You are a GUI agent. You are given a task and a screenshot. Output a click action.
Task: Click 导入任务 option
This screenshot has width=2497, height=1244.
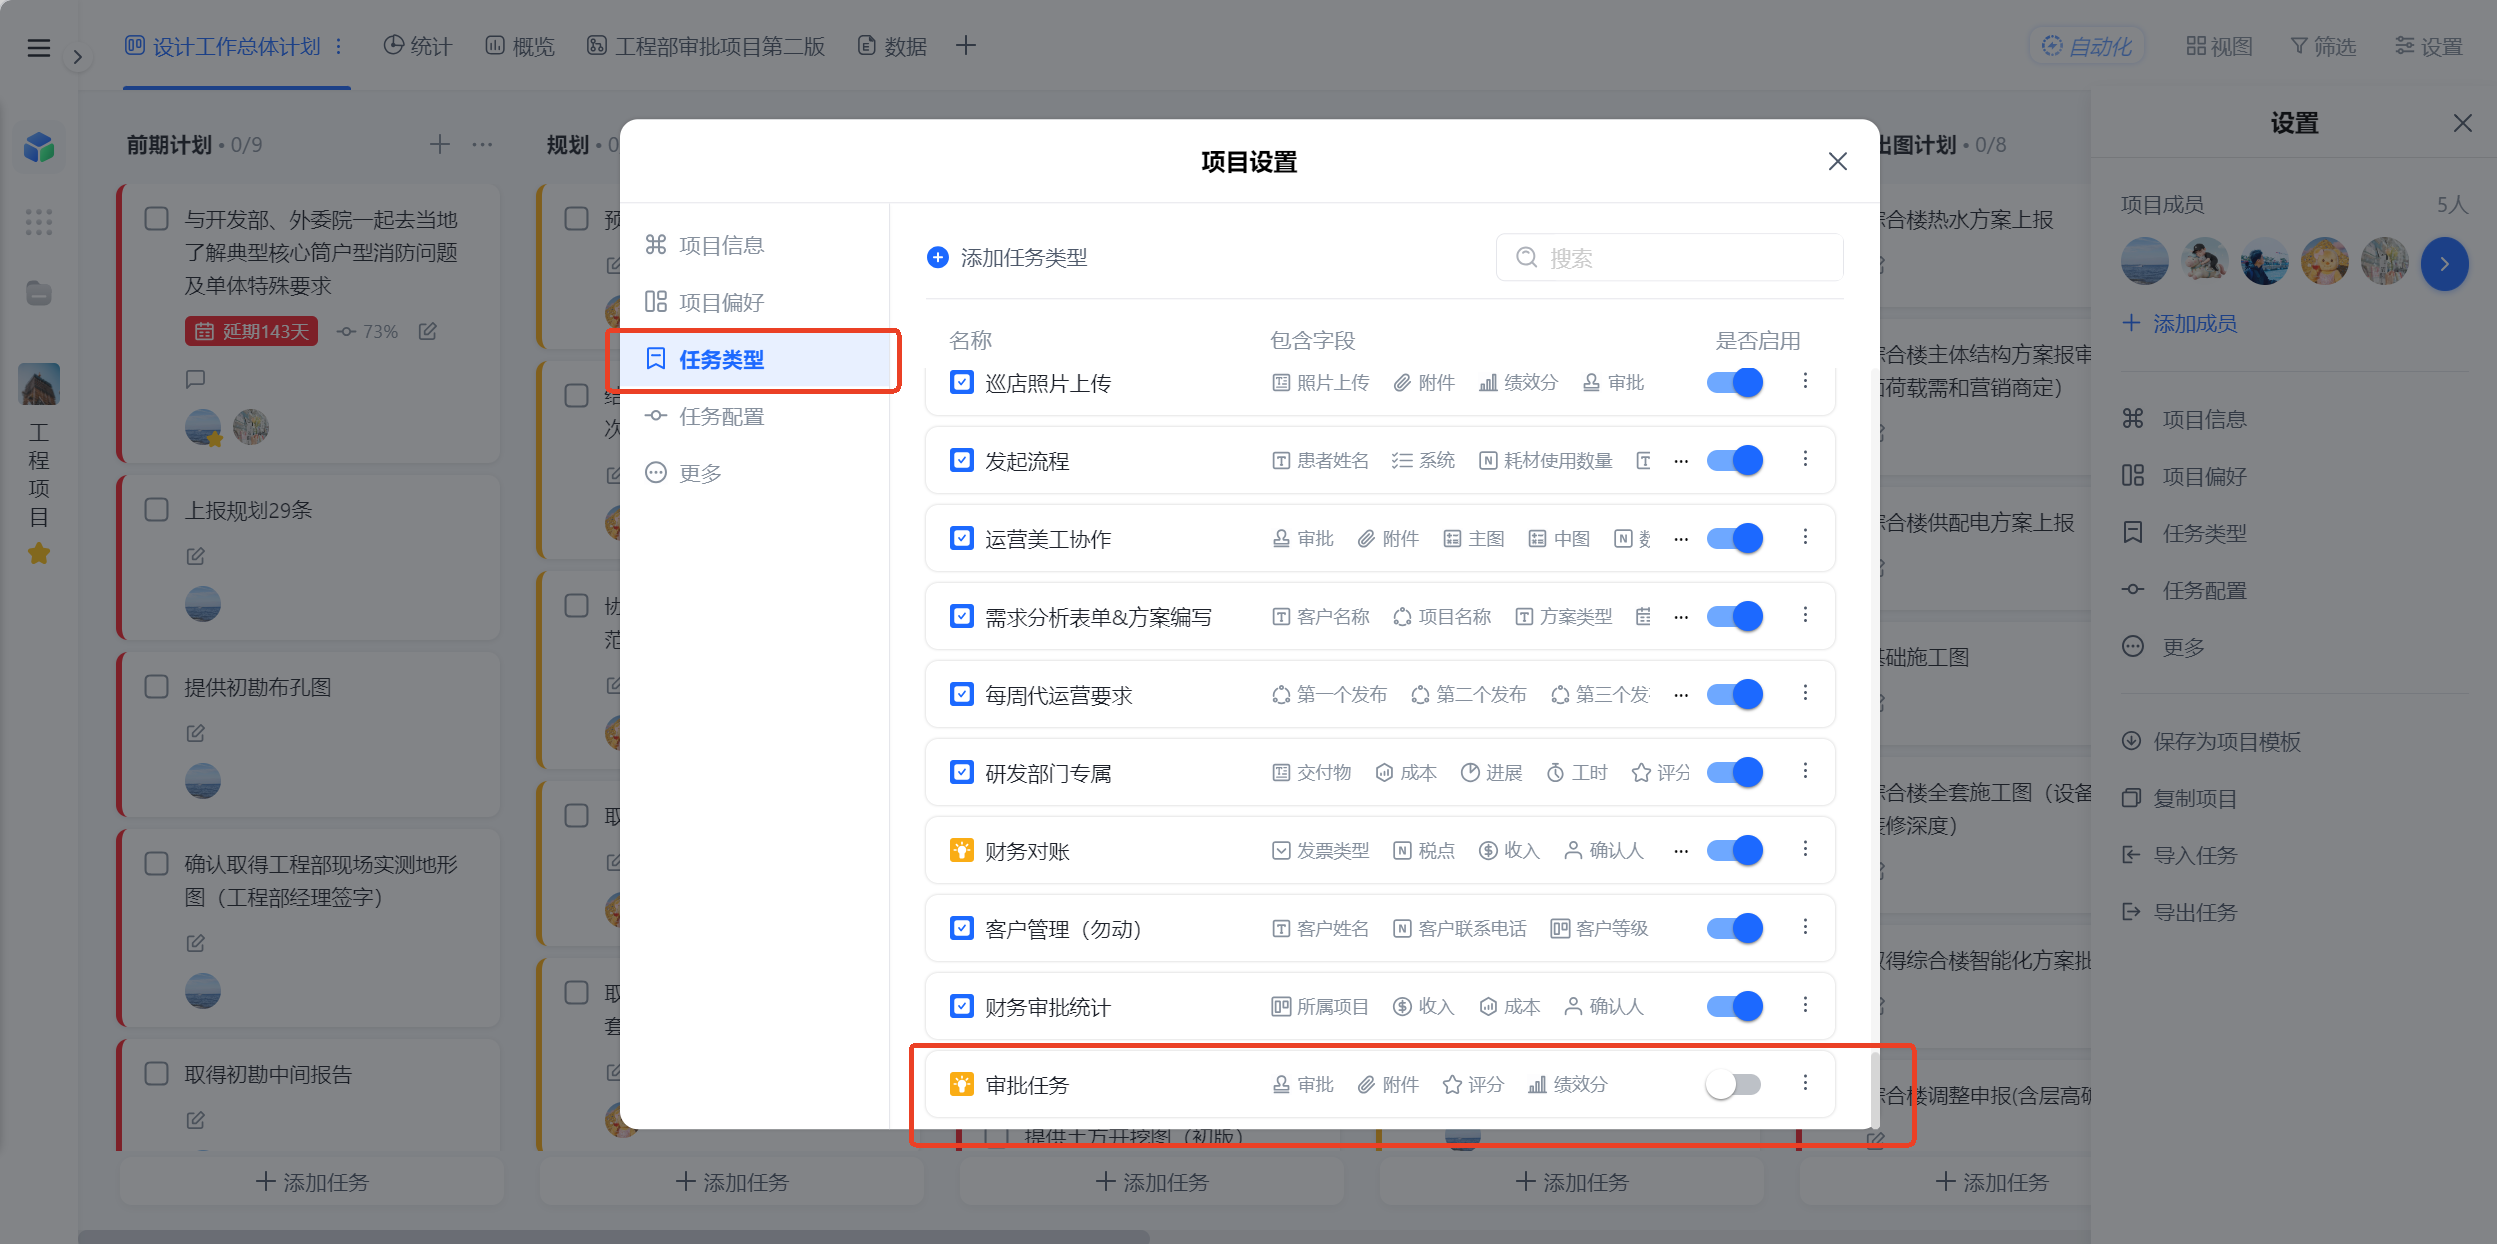coord(2180,855)
